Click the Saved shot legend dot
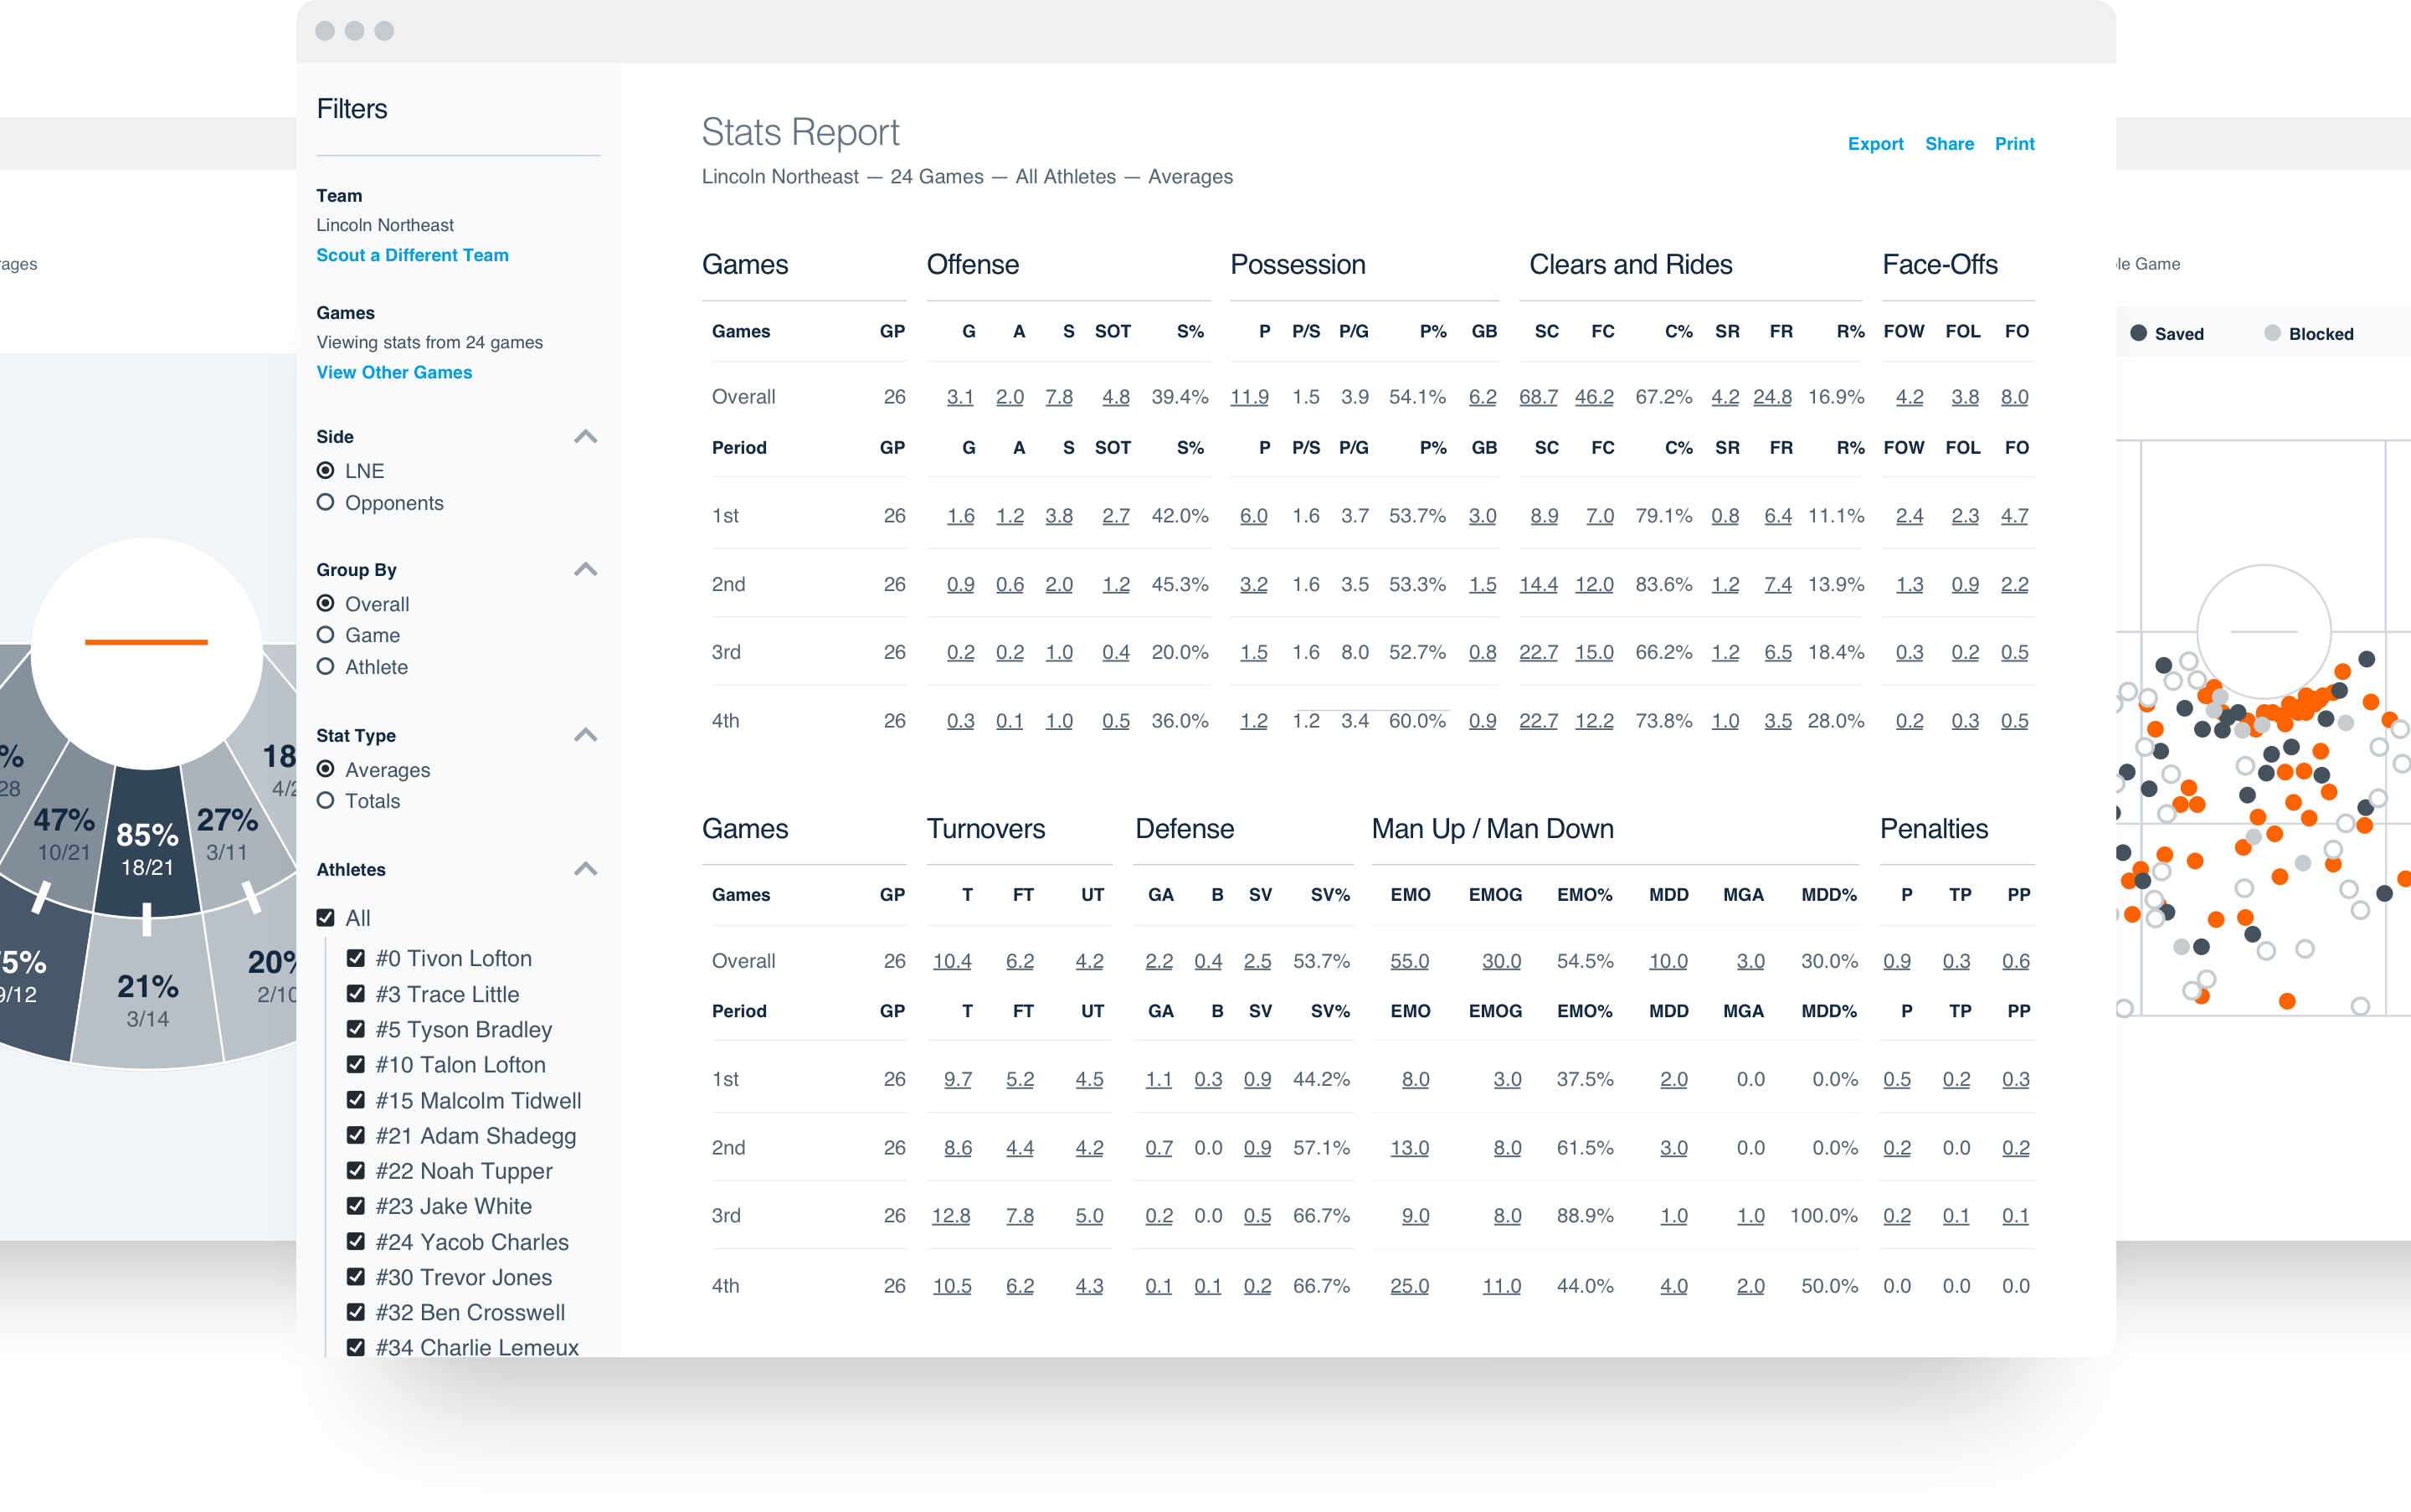 point(2138,333)
